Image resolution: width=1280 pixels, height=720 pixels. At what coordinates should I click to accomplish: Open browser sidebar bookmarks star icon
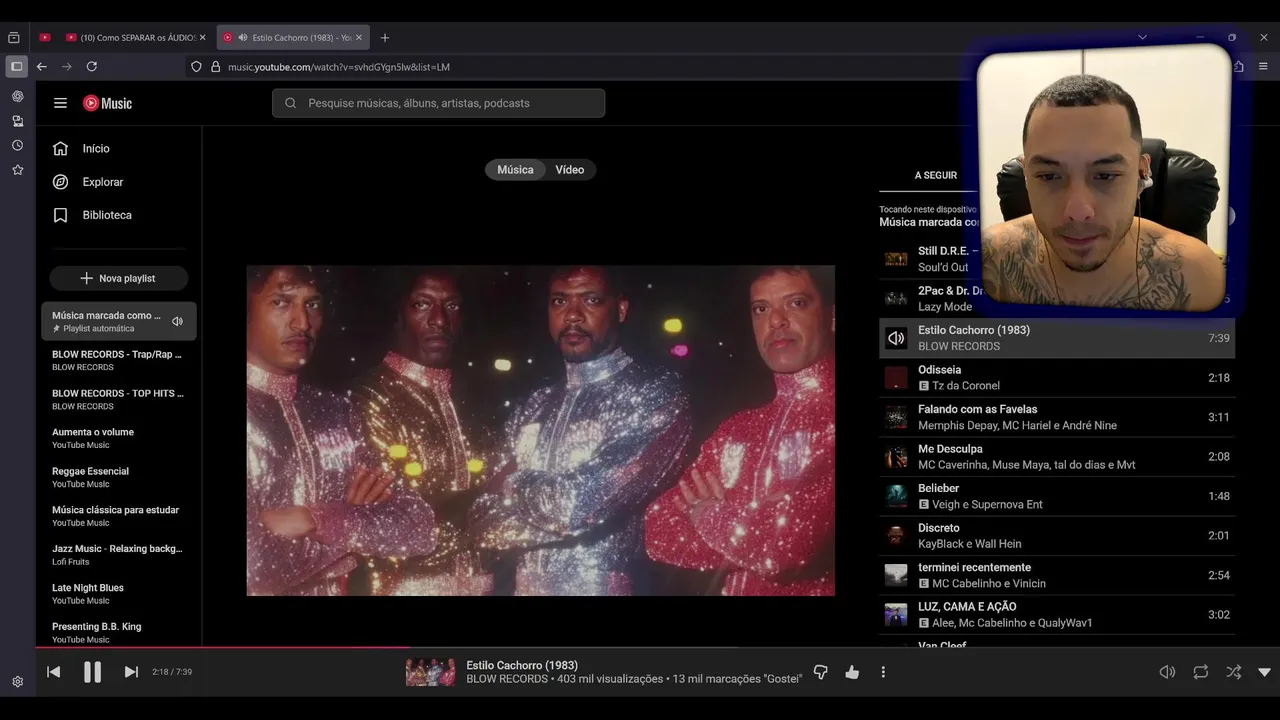pyautogui.click(x=17, y=170)
